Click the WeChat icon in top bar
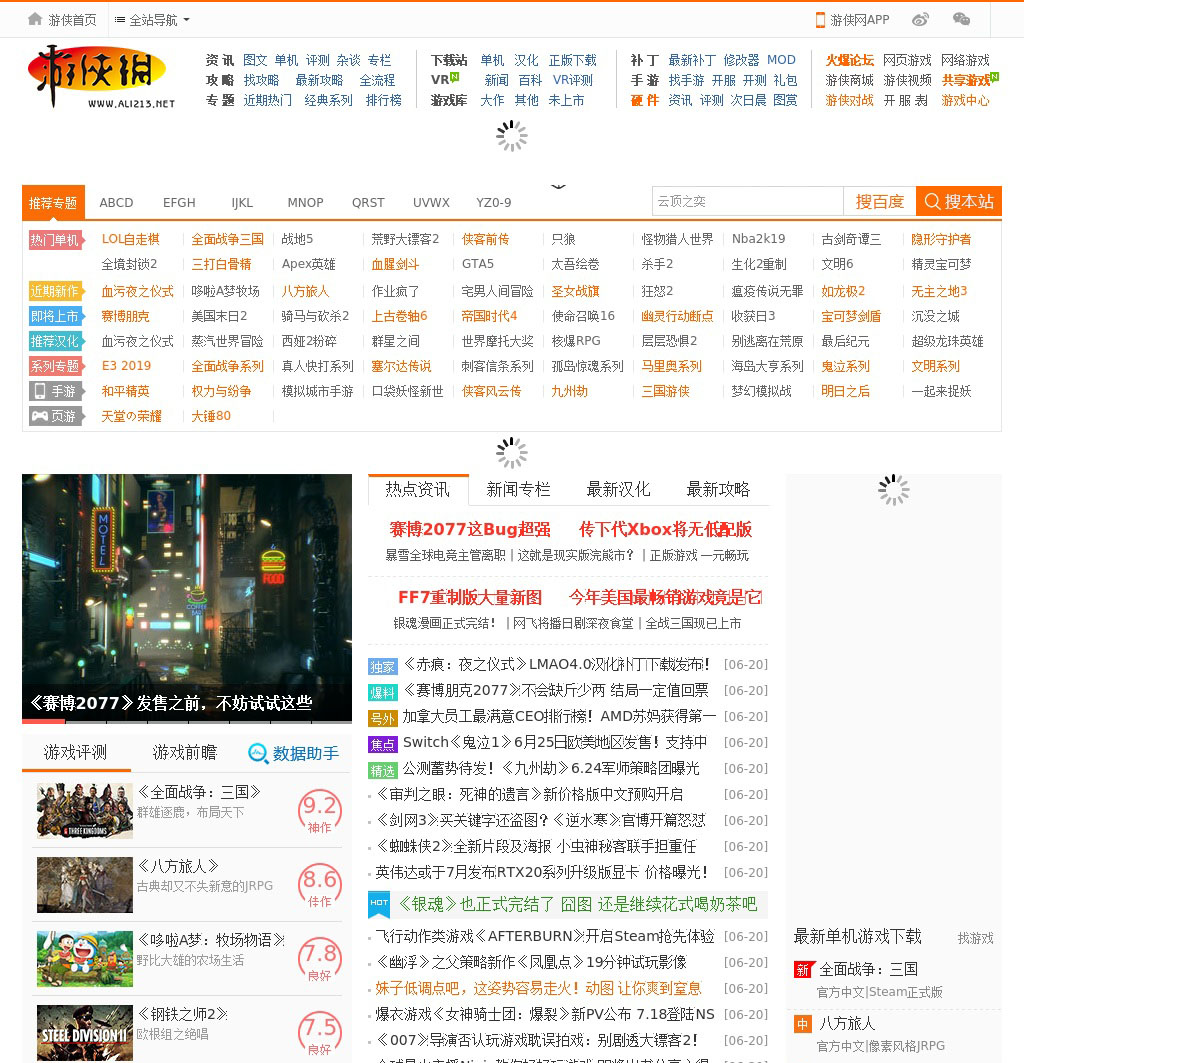The width and height of the screenshot is (1200, 1063). pos(961,19)
